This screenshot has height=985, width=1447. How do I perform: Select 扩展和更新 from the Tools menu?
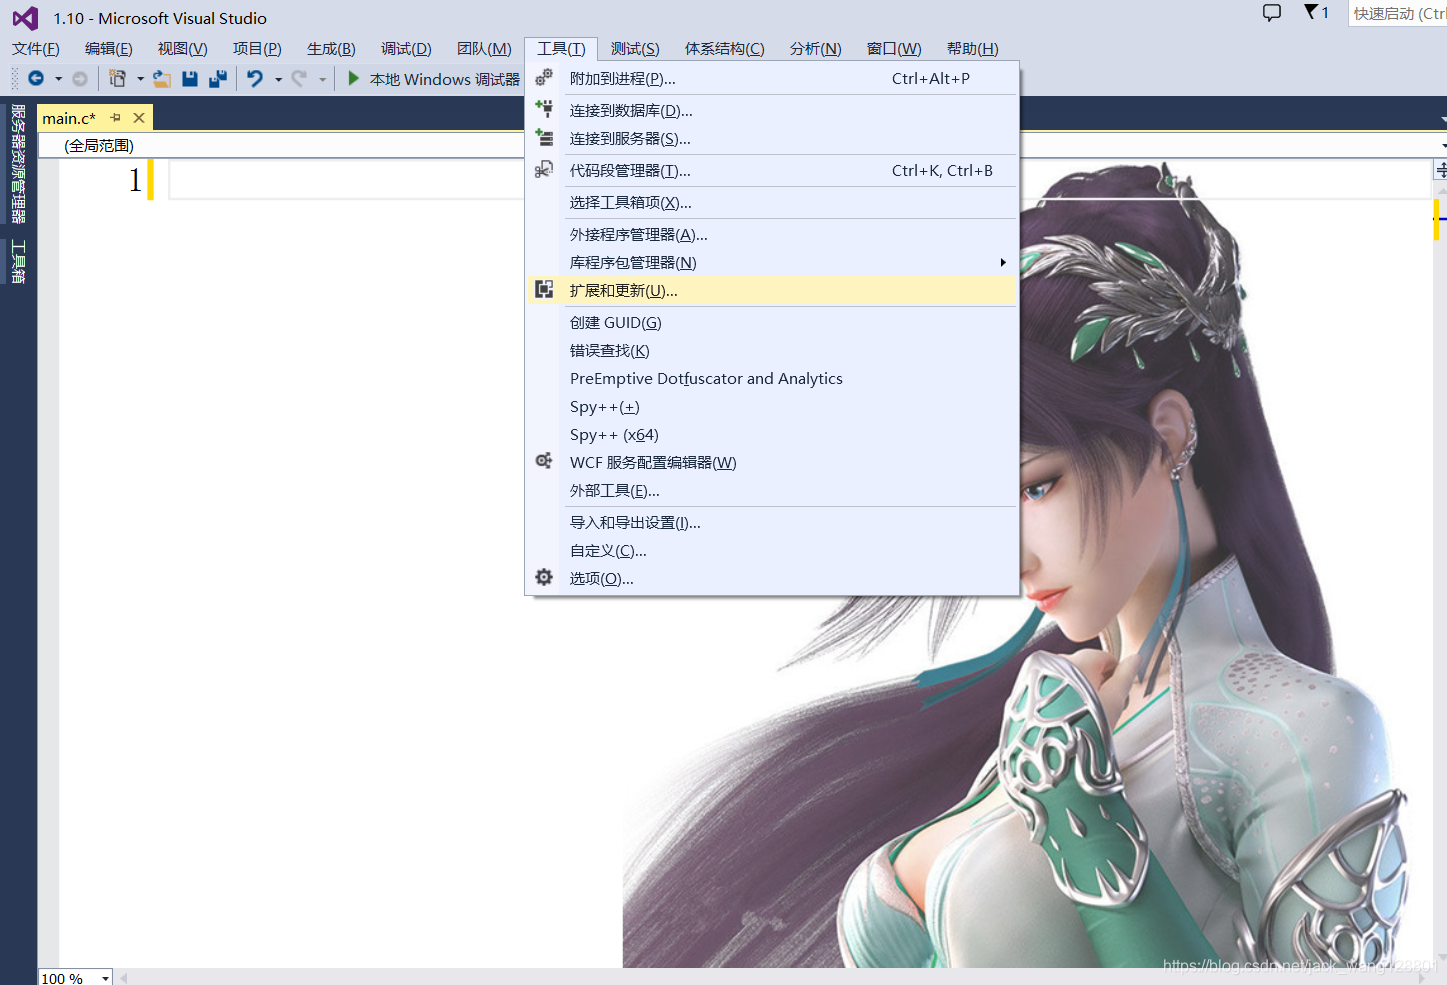(623, 290)
